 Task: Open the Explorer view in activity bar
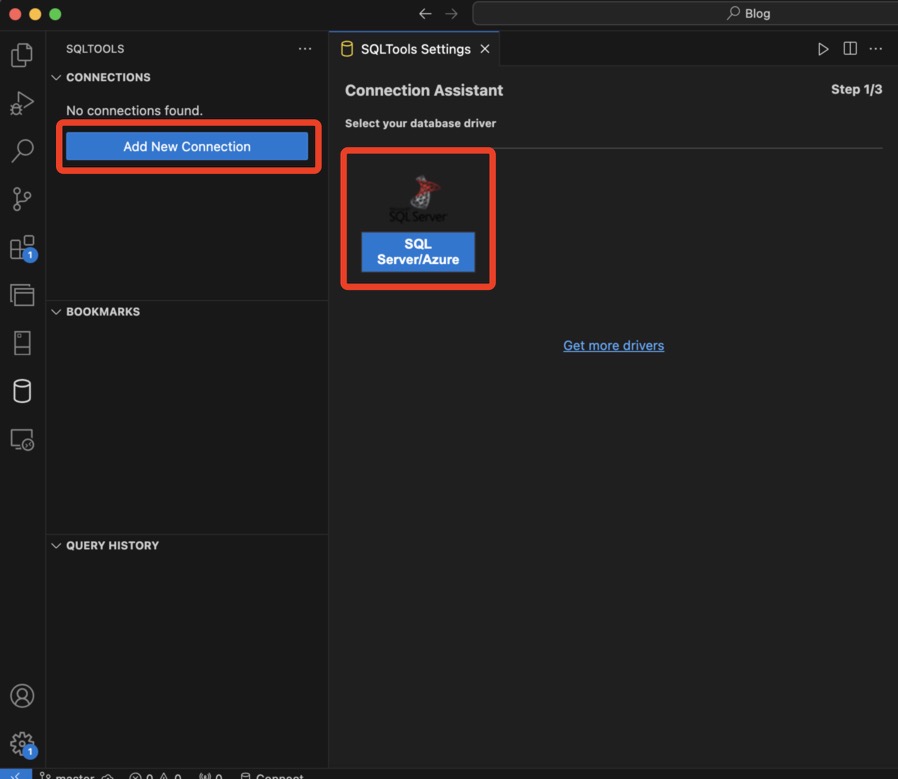click(x=22, y=55)
